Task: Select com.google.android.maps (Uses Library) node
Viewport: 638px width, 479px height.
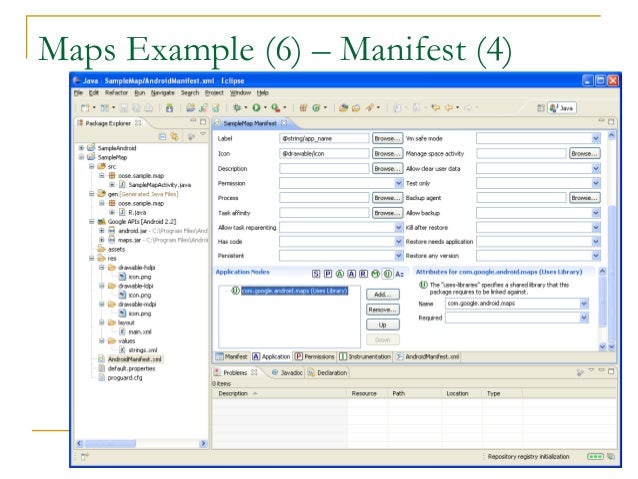Action: coord(295,291)
